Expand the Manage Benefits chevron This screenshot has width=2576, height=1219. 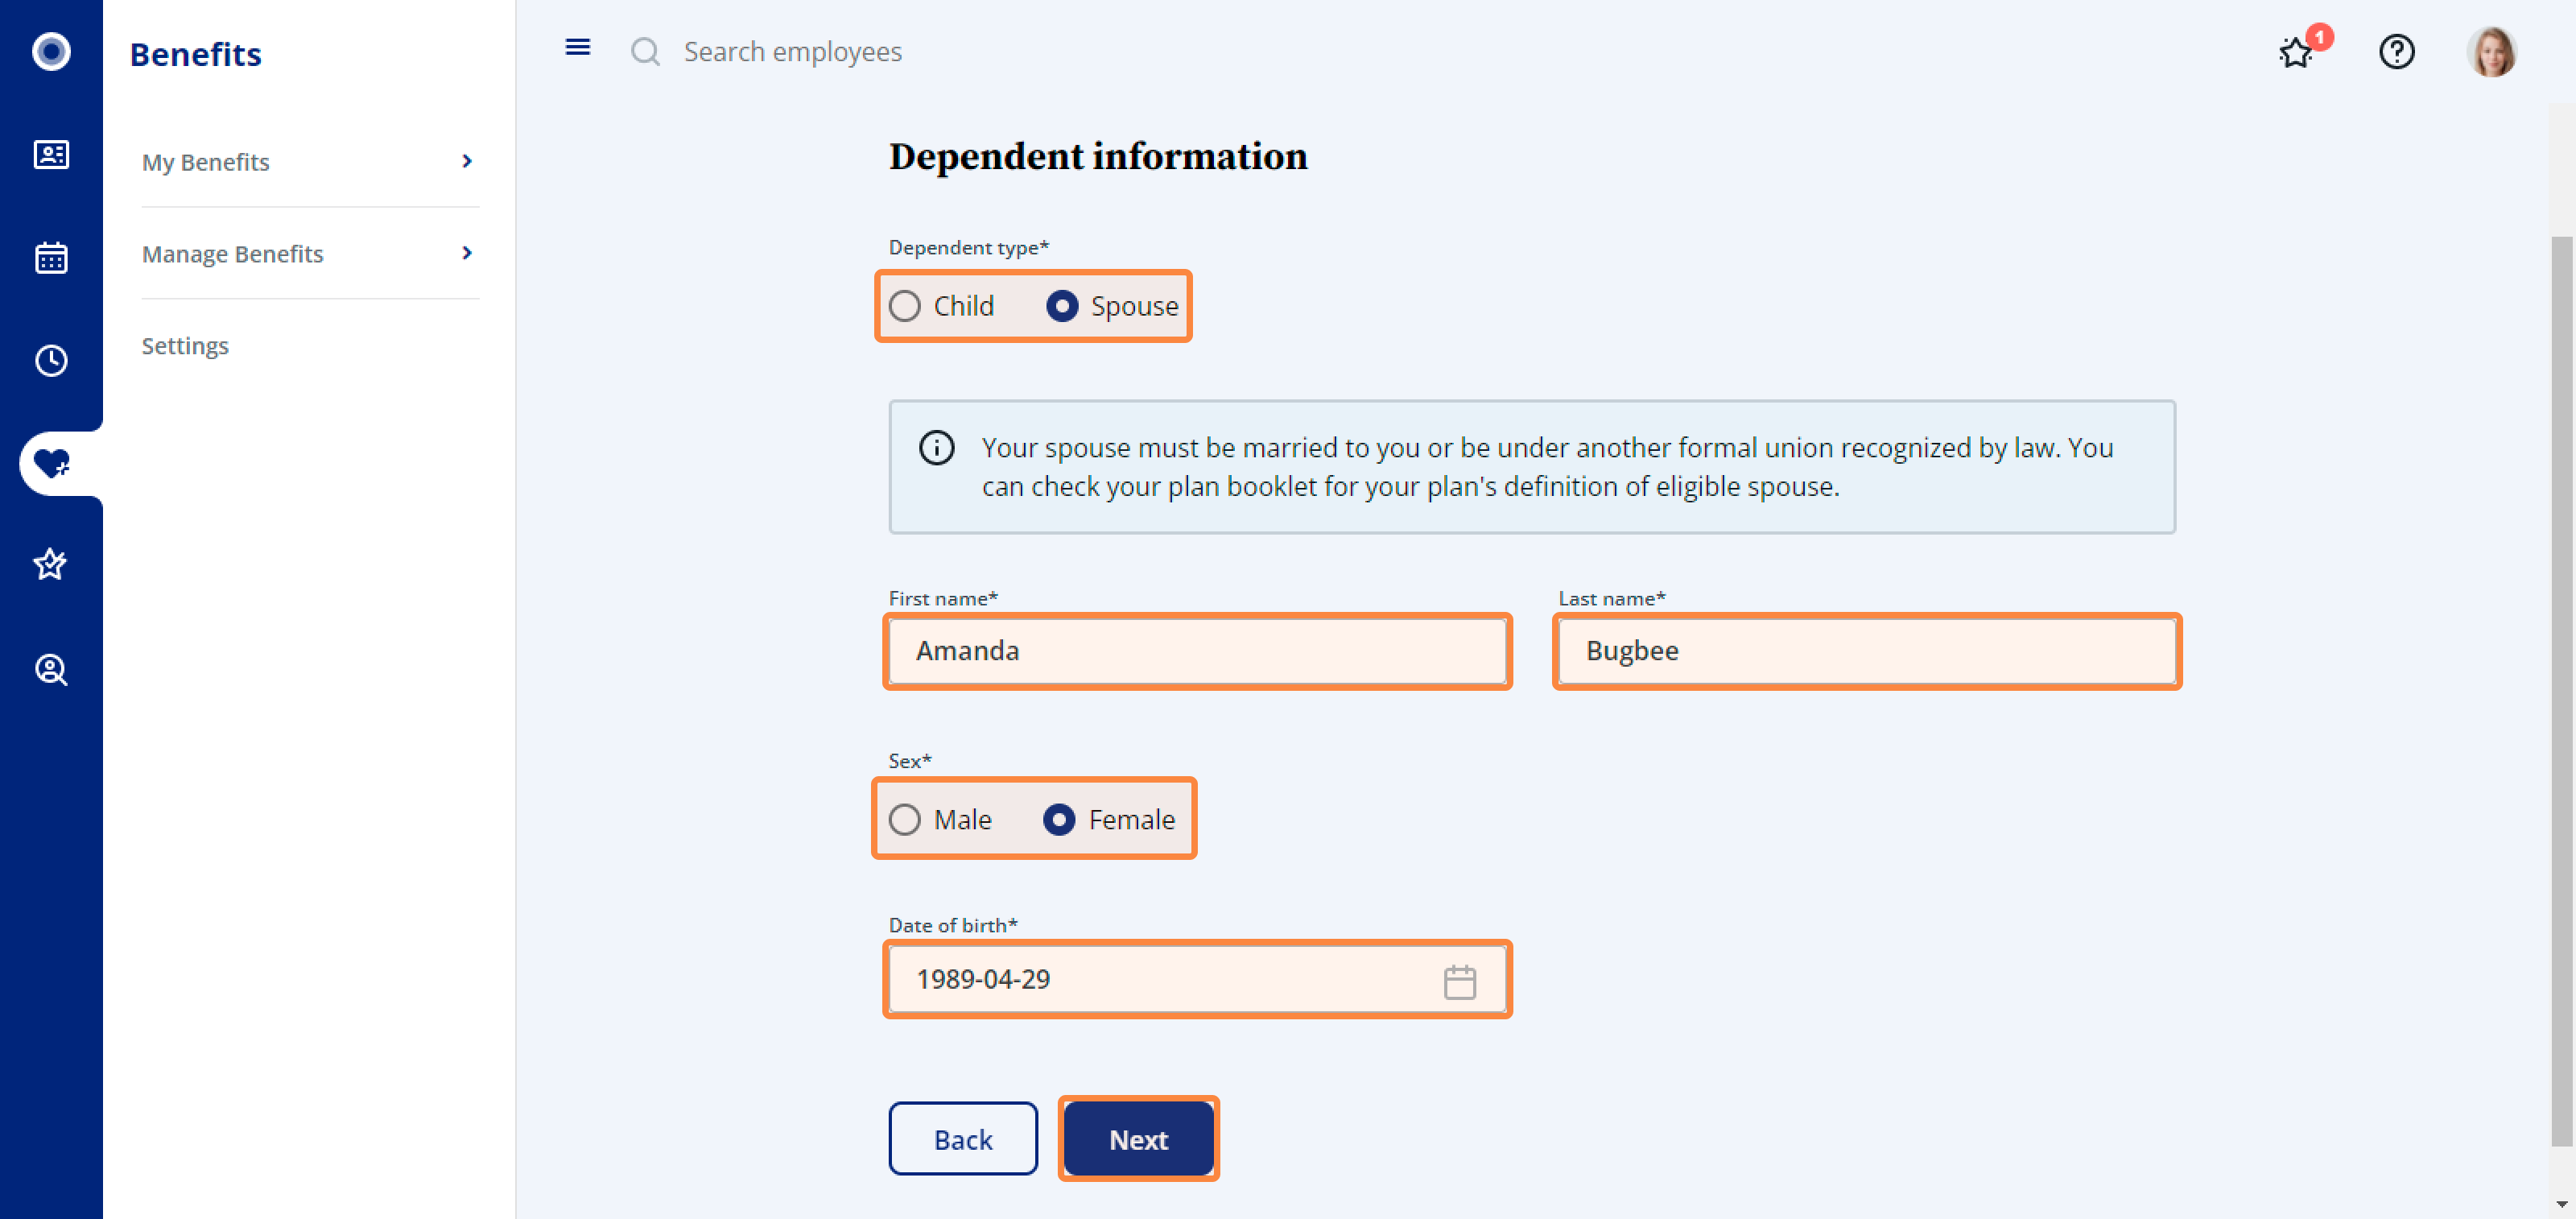pyautogui.click(x=467, y=253)
